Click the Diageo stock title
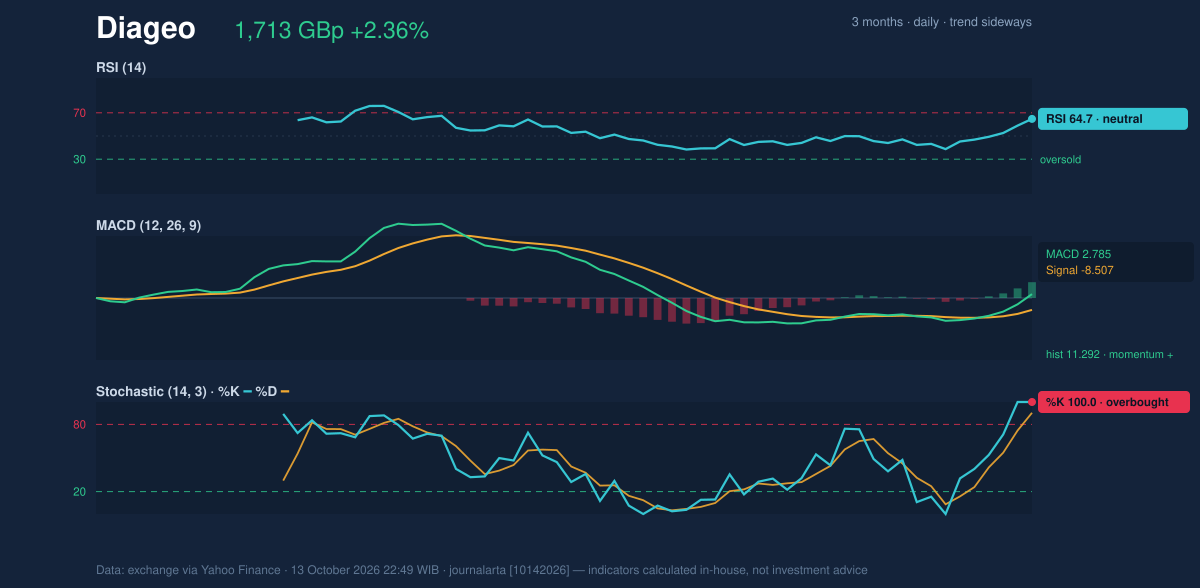The height and width of the screenshot is (588, 1200). (x=146, y=29)
